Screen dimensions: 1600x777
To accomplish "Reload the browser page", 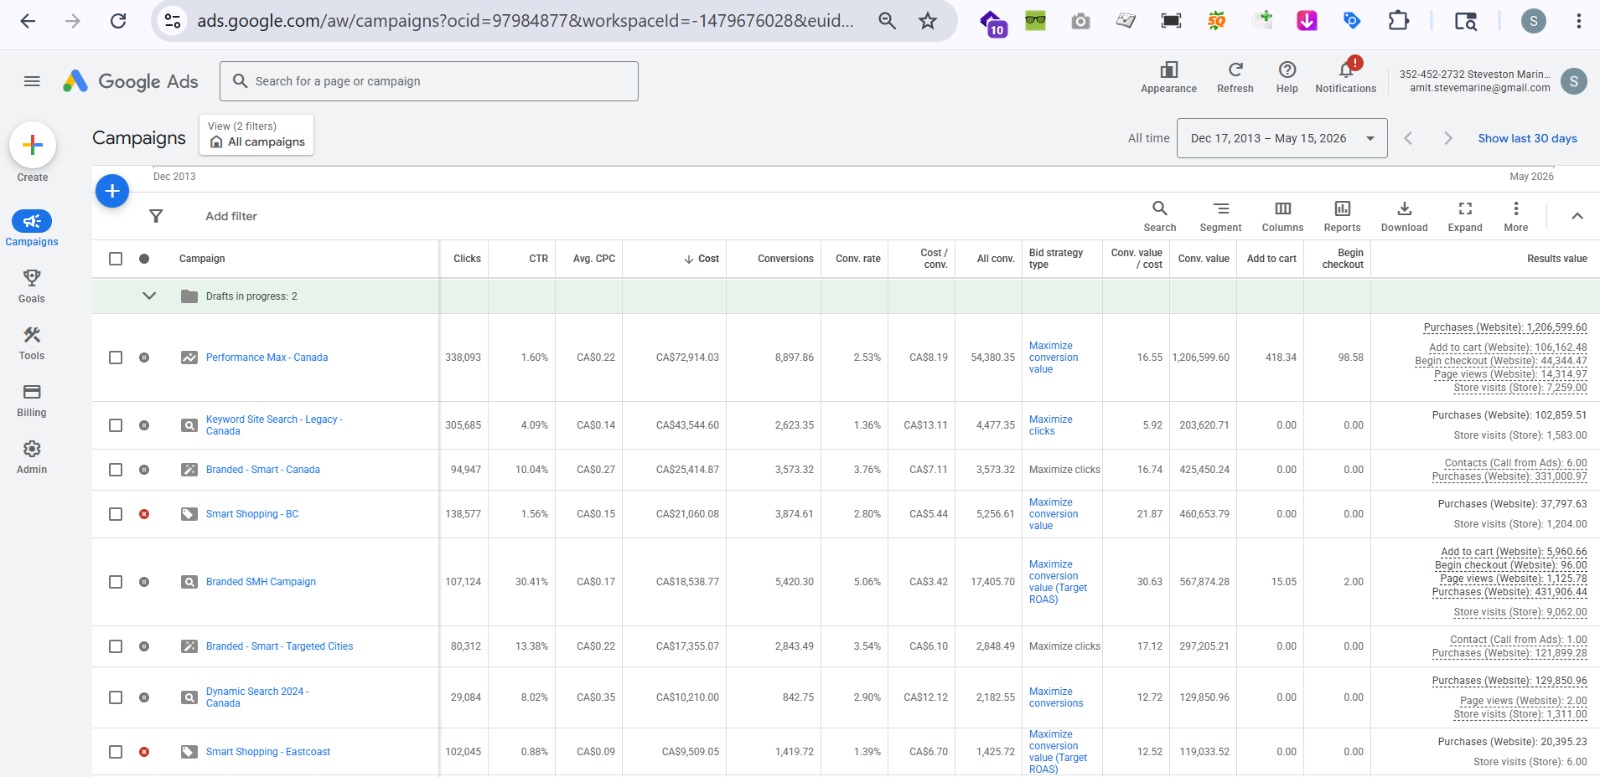I will coord(118,21).
